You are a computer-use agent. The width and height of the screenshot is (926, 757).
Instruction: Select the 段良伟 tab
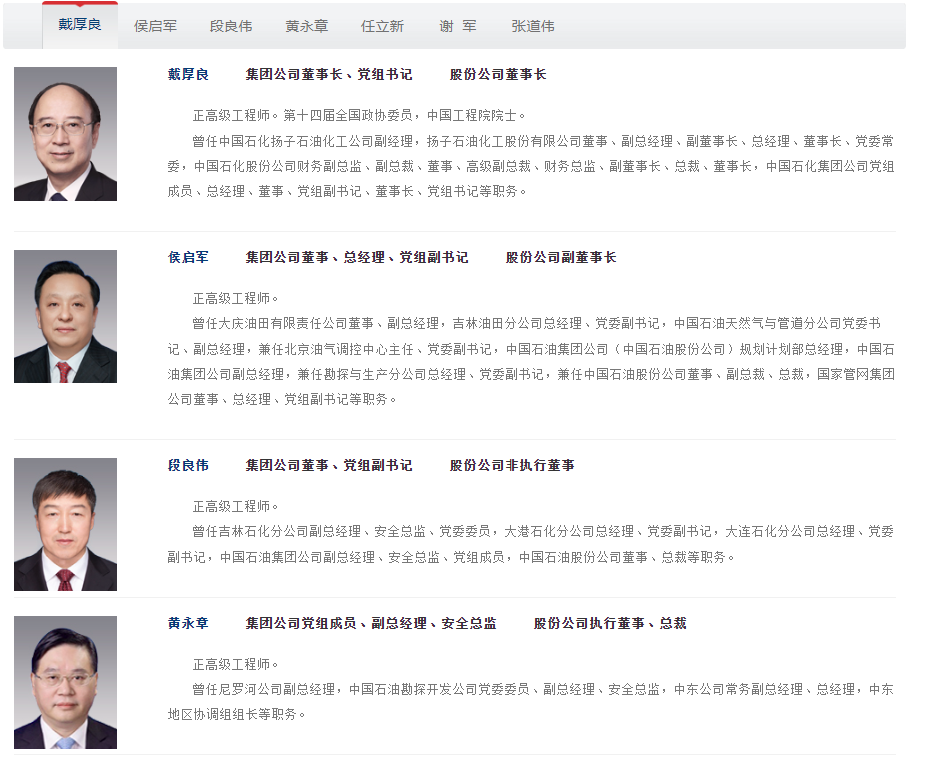(230, 26)
